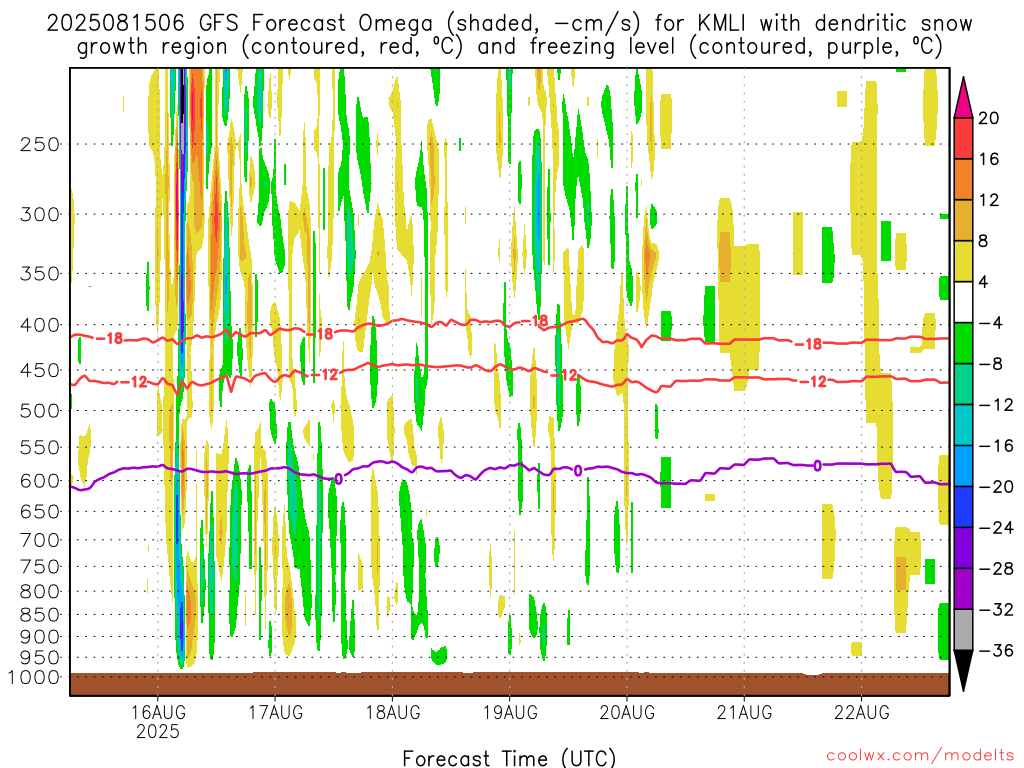Click the dark orange 12-to-16 colorbar swatch
Image resolution: width=1024 pixels, height=768 pixels.
point(963,180)
